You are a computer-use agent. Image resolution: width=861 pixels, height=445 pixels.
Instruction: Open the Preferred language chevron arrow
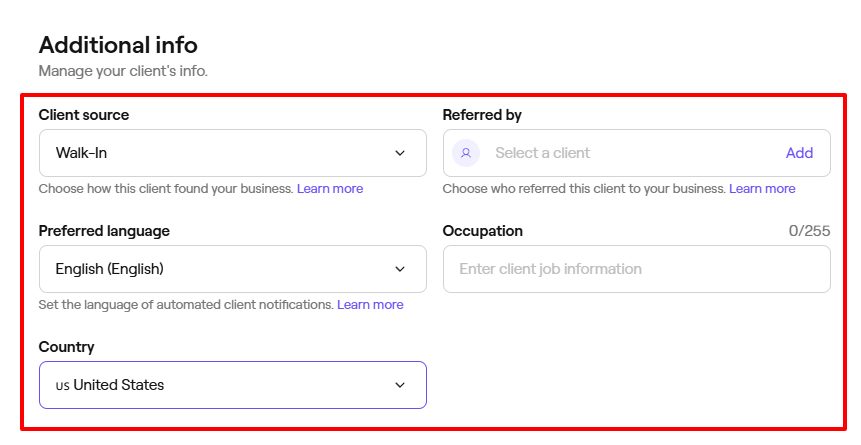[400, 269]
